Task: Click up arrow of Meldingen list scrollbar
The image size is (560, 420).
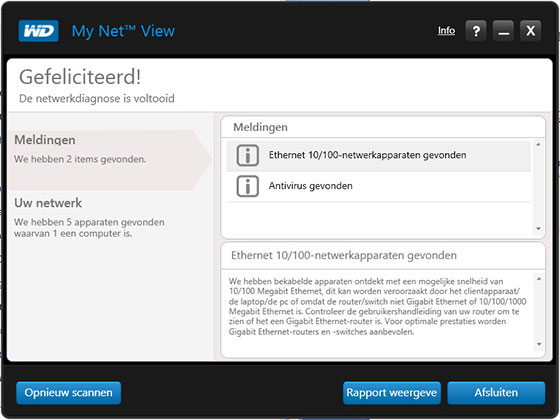Action: pyautogui.click(x=538, y=145)
